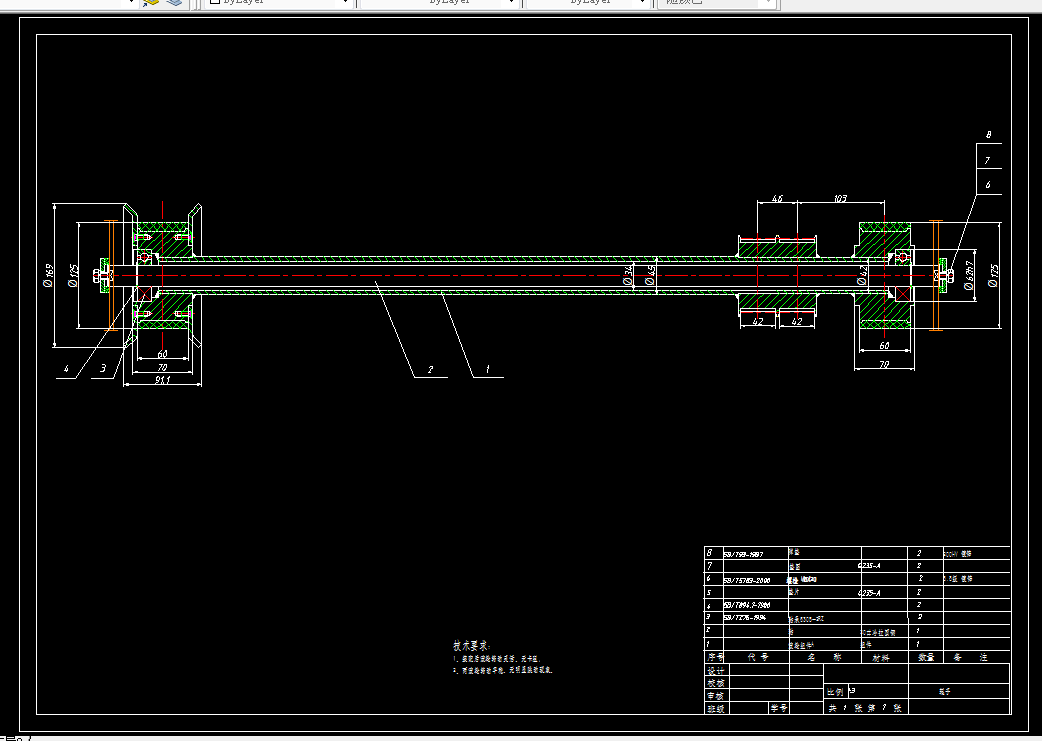Select the Ø125 dimension beside Ø169
The height and width of the screenshot is (741, 1042).
(x=74, y=276)
